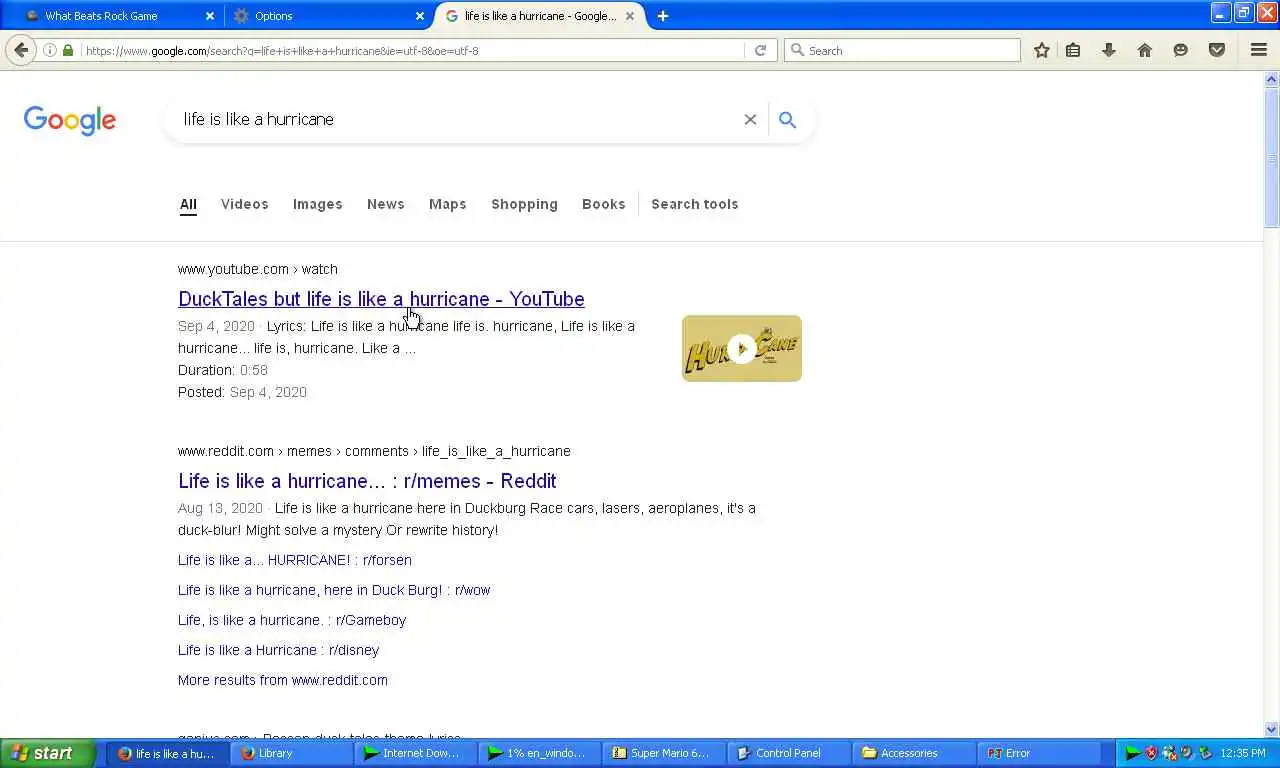1280x768 pixels.
Task: Close the What Beats Rock Game tab
Action: pyautogui.click(x=210, y=16)
